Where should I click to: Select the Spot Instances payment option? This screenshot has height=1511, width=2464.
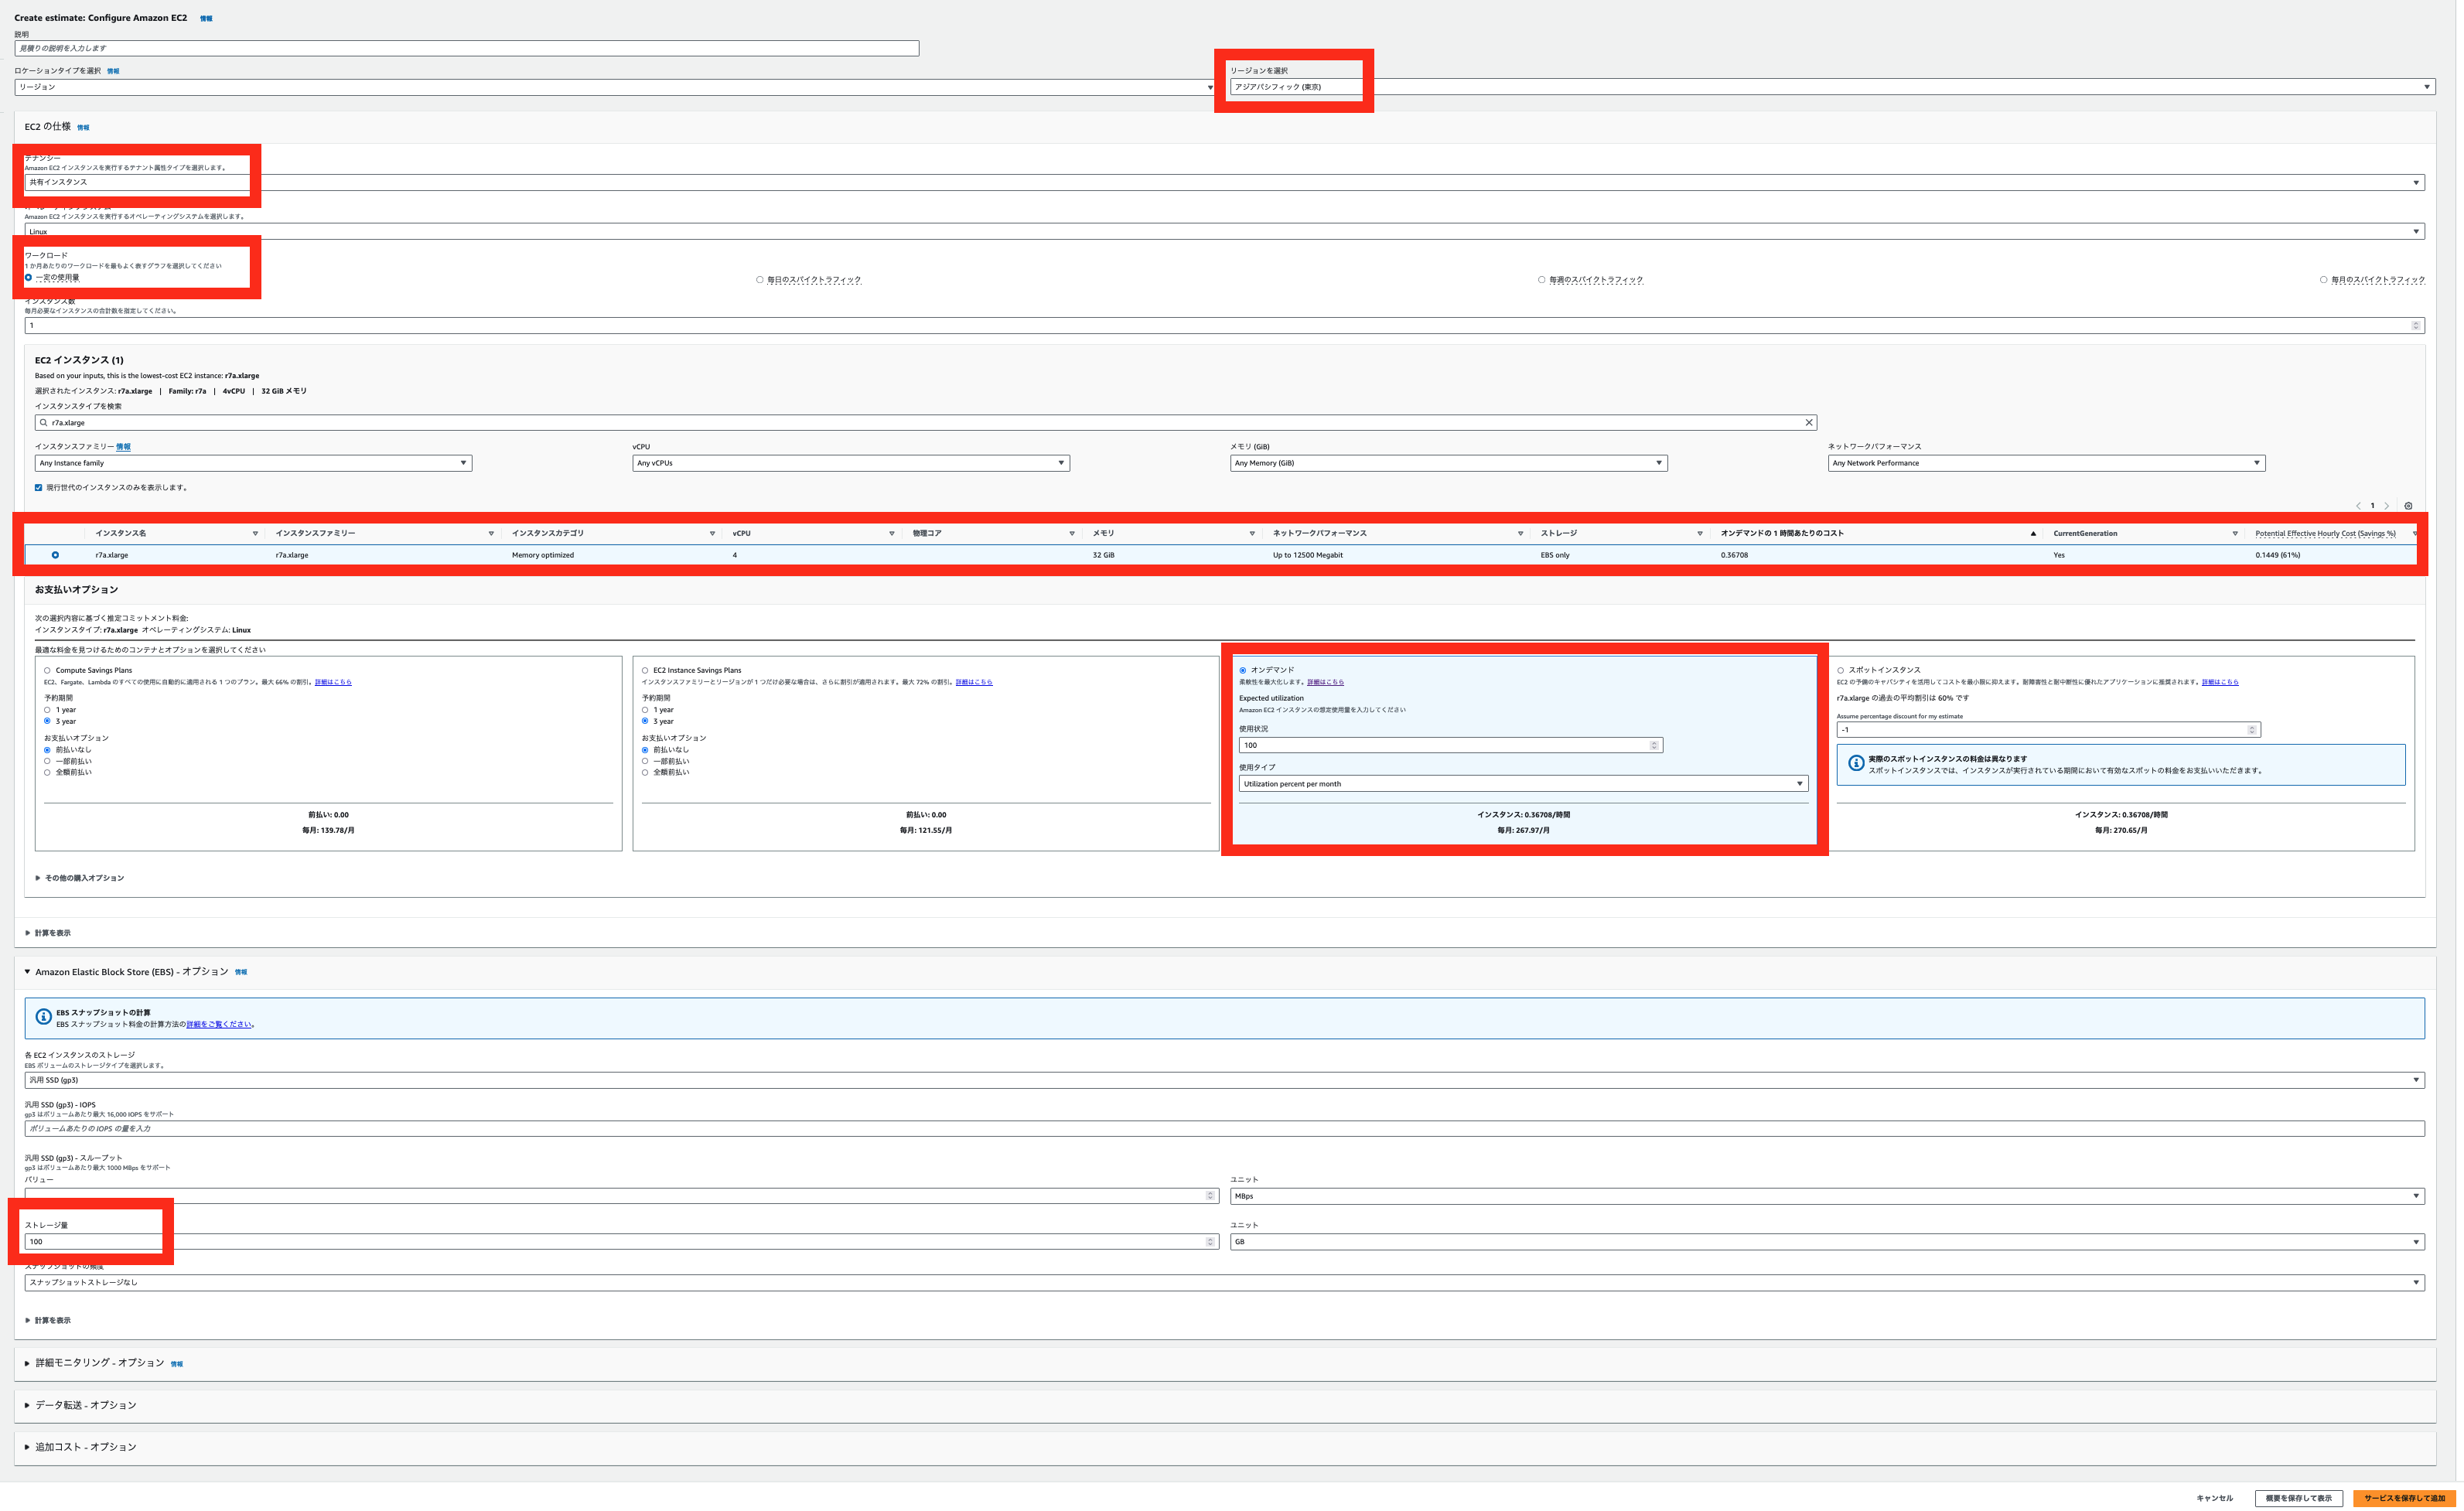[x=1841, y=671]
